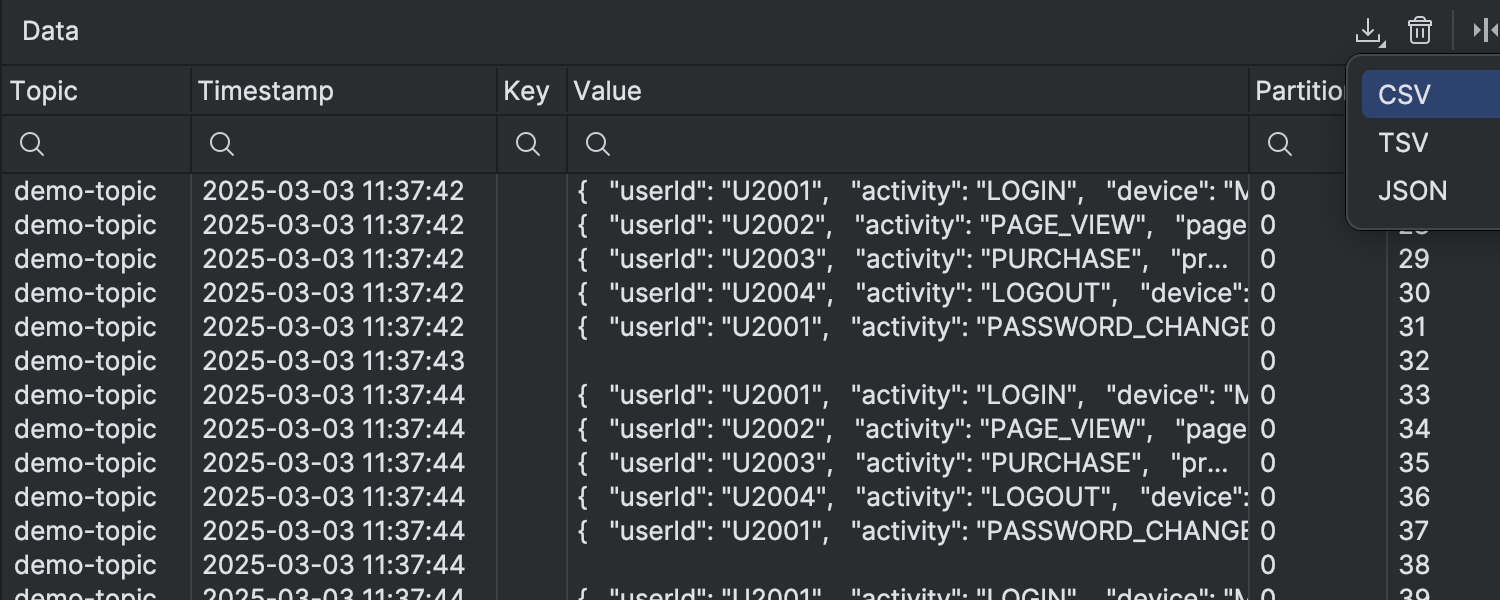Click the search icon in Timestamp filter
The width and height of the screenshot is (1500, 600).
point(222,145)
